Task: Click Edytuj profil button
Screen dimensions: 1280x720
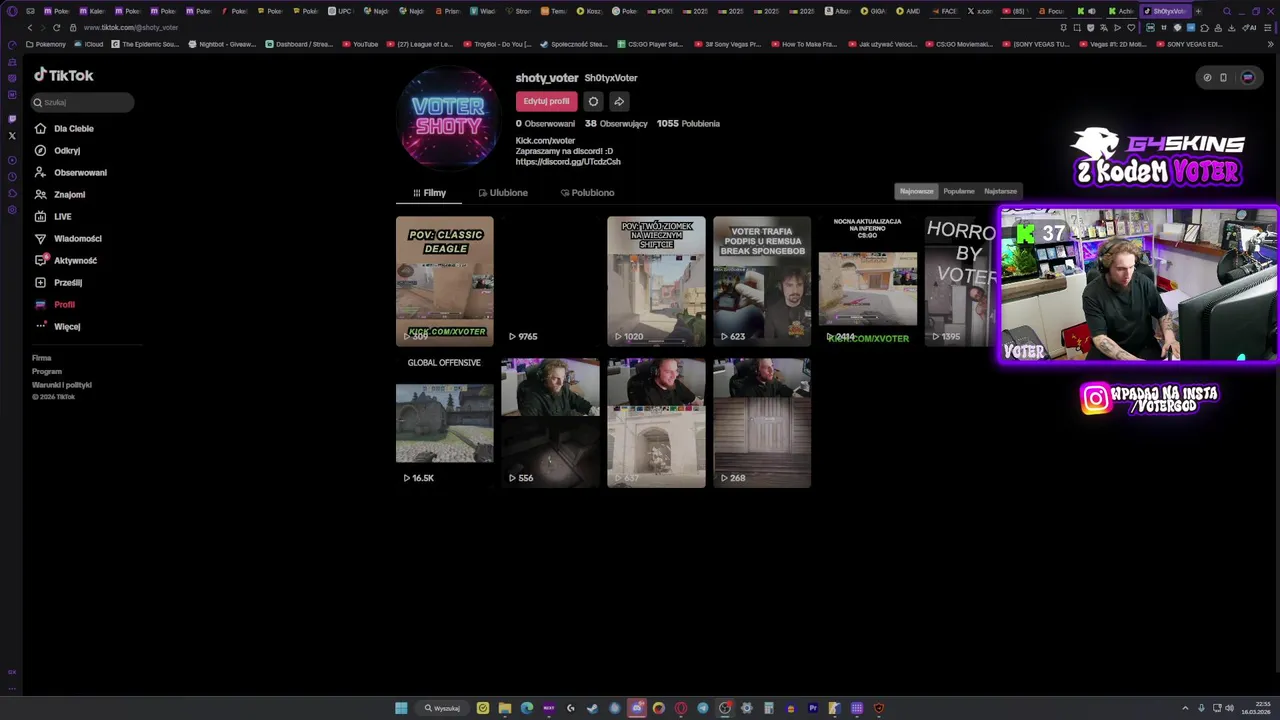Action: [546, 101]
